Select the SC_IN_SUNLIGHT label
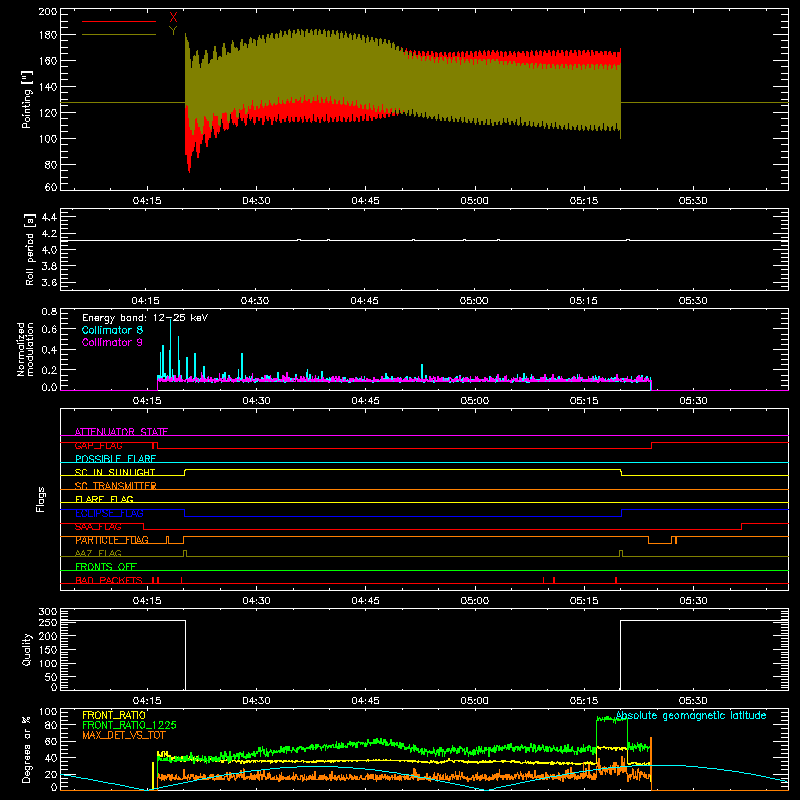The height and width of the screenshot is (800, 800). point(115,472)
